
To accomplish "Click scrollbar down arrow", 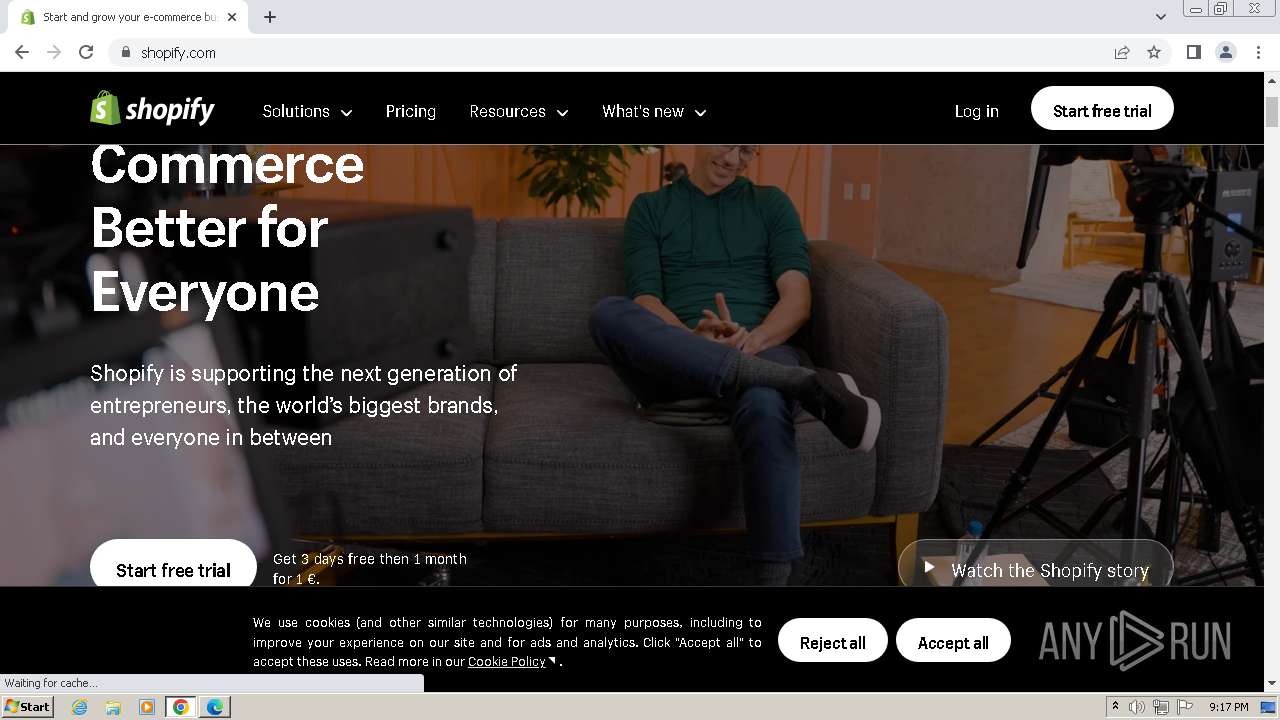I will coord(1272,683).
